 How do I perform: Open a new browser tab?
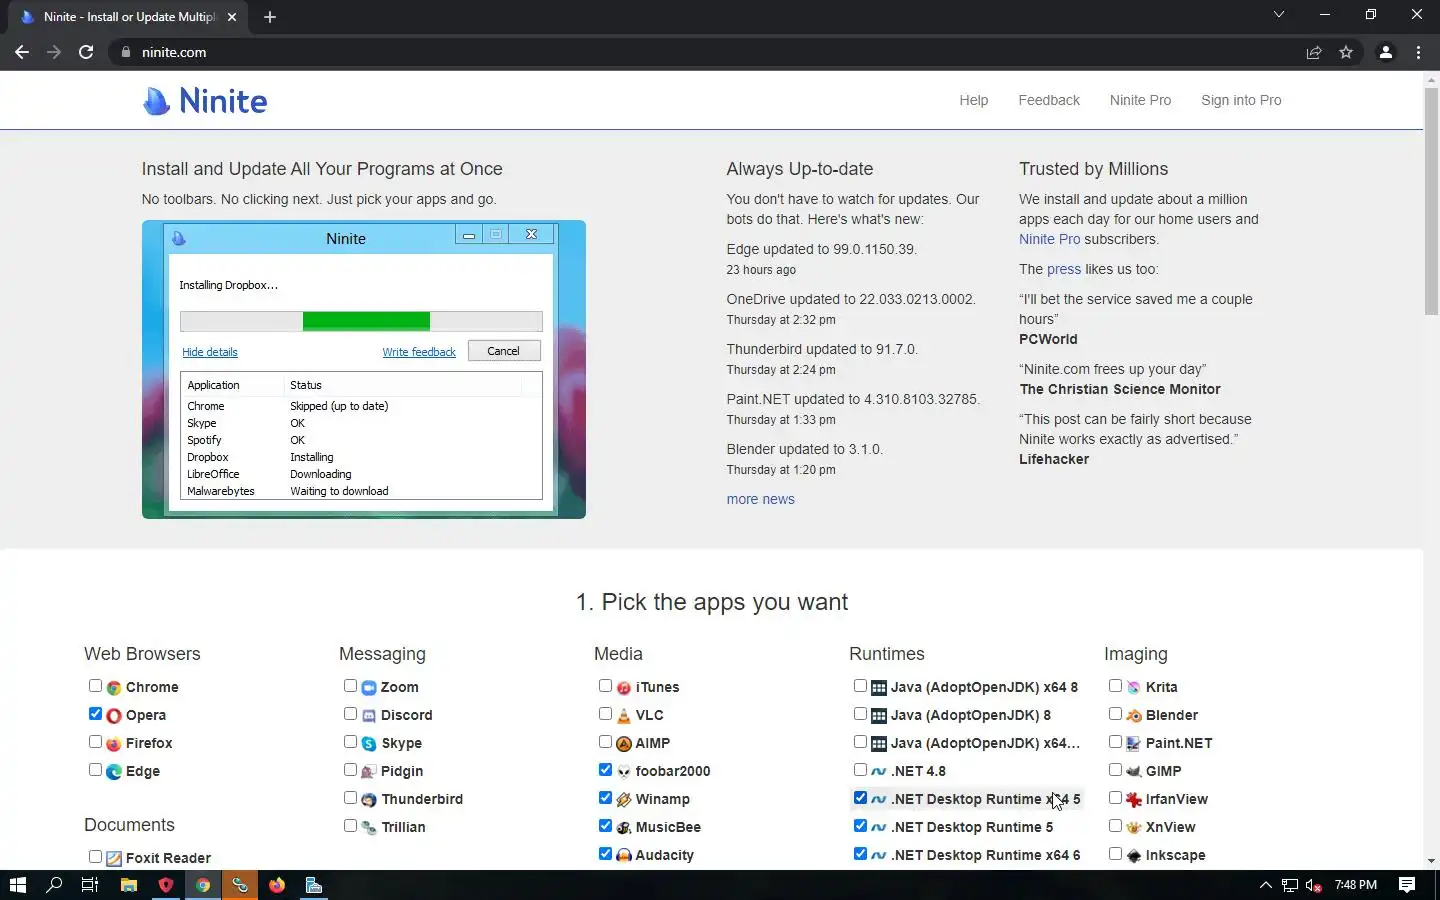click(270, 17)
